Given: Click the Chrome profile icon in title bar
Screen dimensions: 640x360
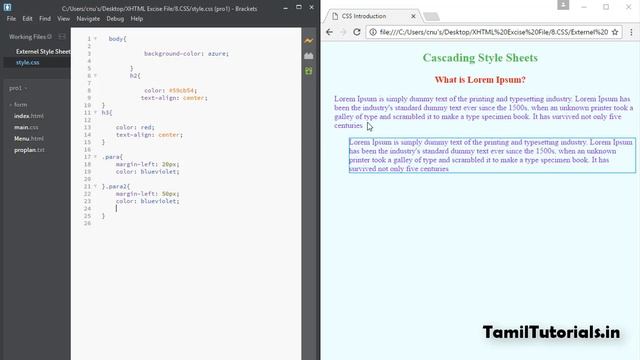Looking at the screenshot, I should 563,5.
